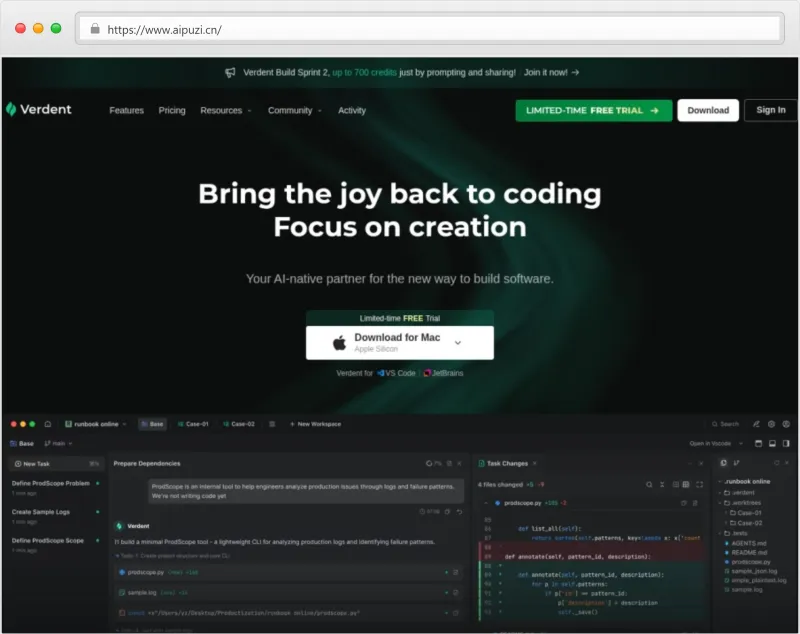Expand the Resources dropdown menu

pos(225,111)
